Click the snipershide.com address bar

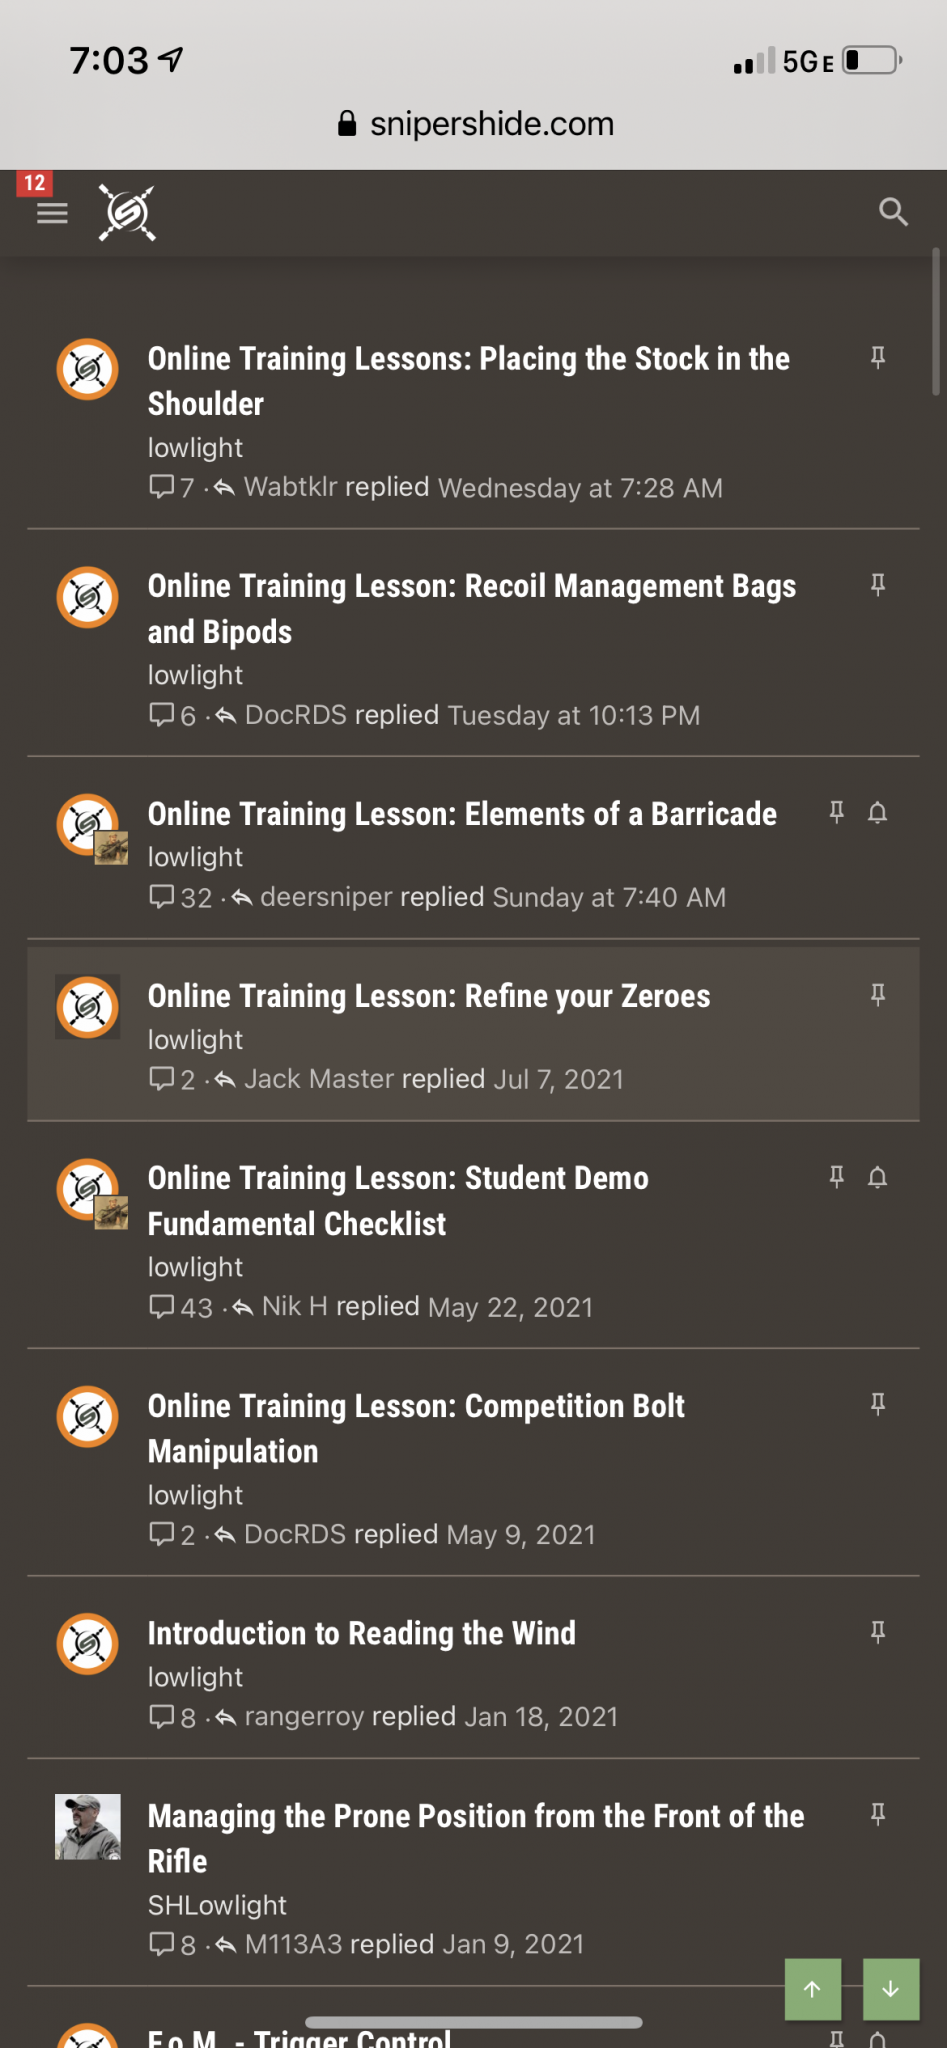click(x=474, y=124)
